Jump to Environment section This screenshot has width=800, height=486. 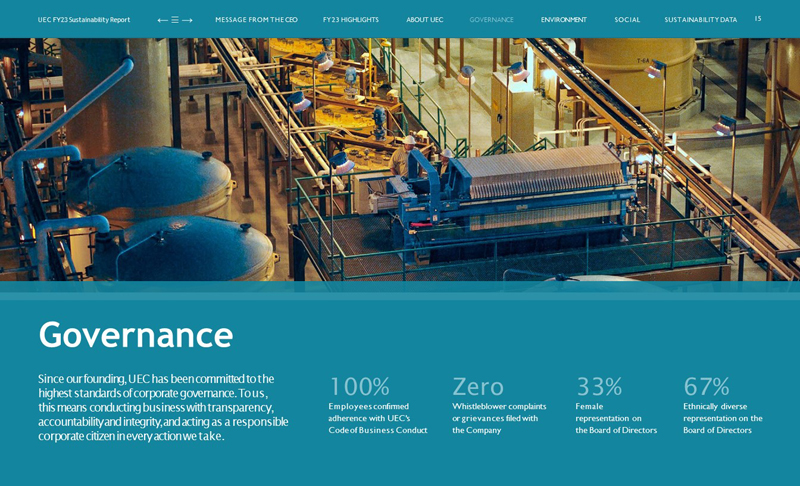563,20
